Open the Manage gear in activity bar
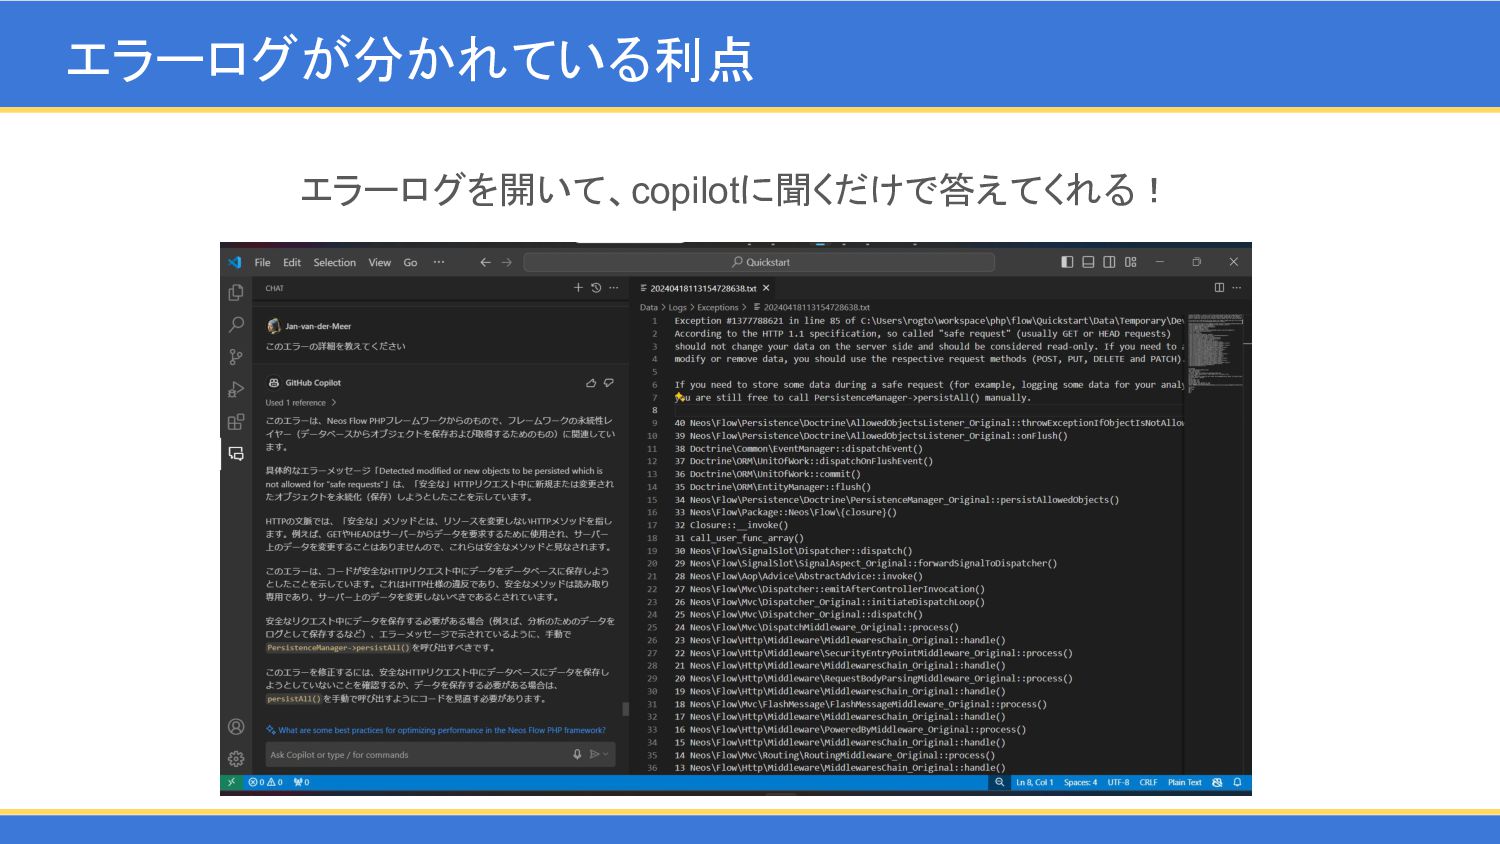 [236, 759]
